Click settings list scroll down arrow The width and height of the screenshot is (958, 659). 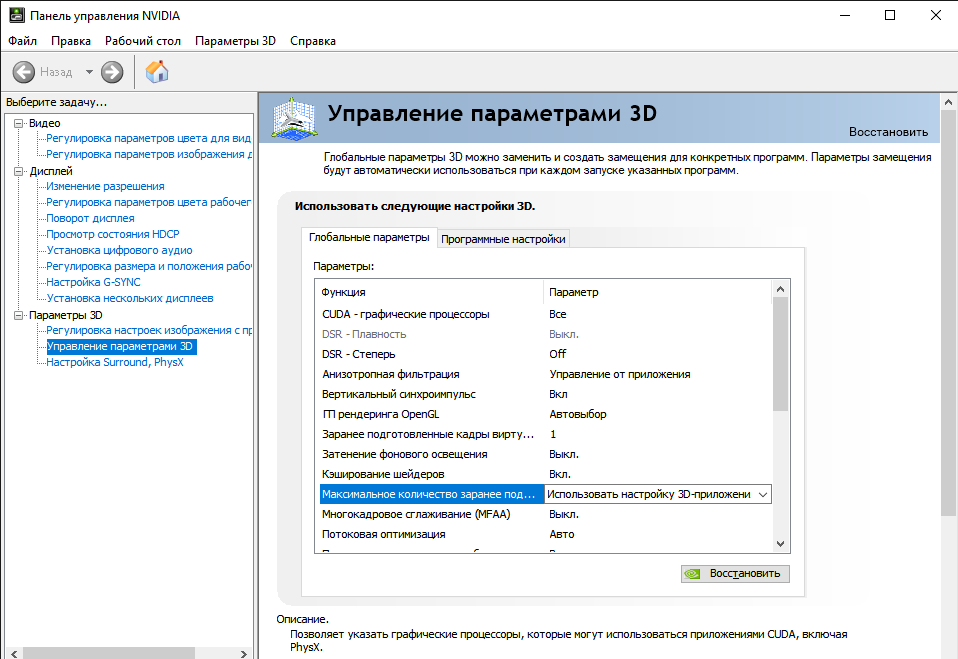[780, 544]
